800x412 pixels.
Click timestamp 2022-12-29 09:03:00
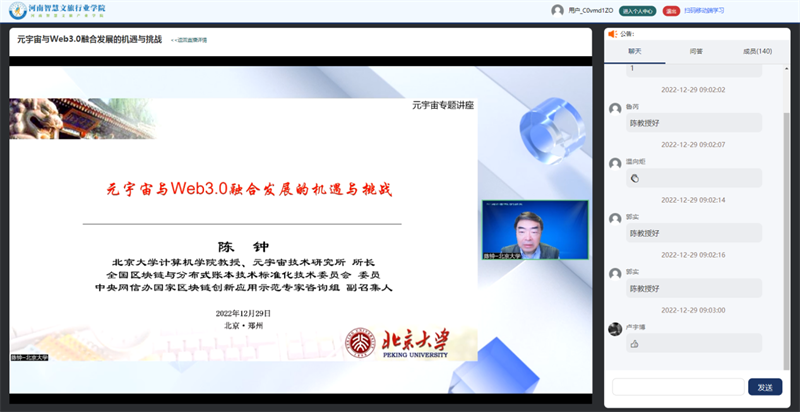coord(693,310)
